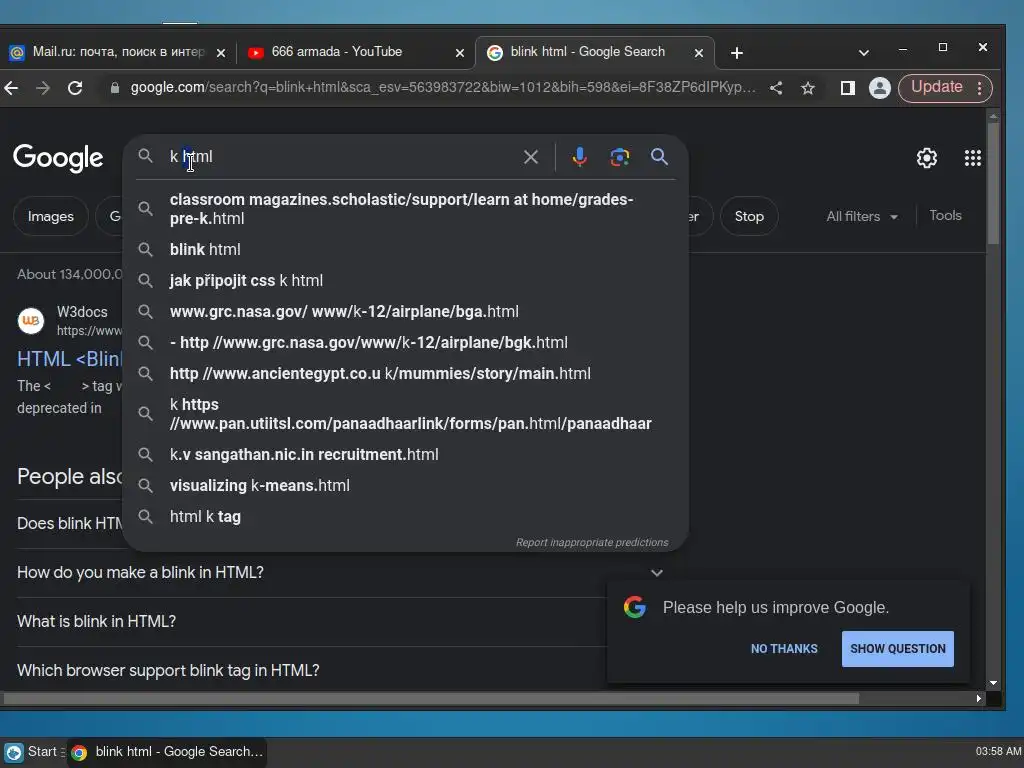This screenshot has width=1024, height=768.
Task: Reload the current page
Action: [x=75, y=88]
